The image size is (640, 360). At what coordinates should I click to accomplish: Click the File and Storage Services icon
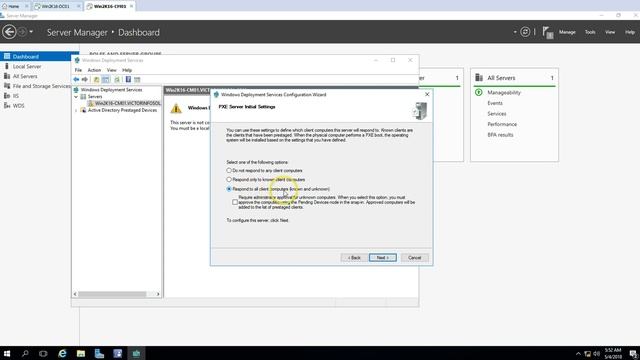[x=7, y=86]
